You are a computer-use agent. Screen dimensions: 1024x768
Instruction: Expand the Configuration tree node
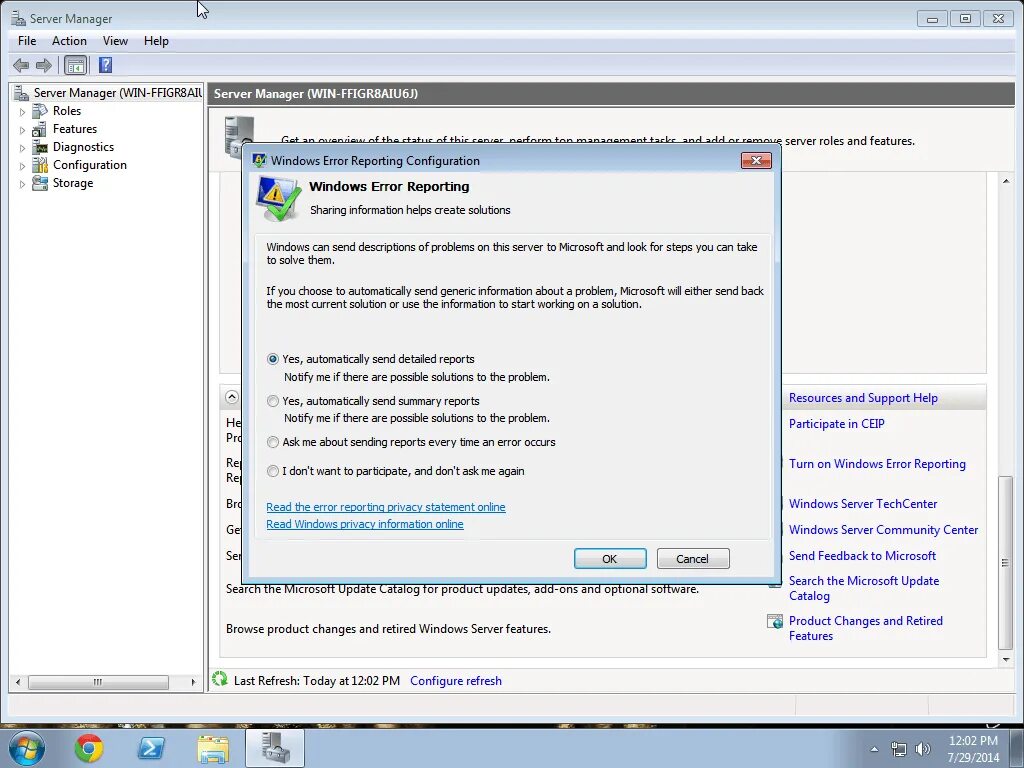tap(22, 166)
